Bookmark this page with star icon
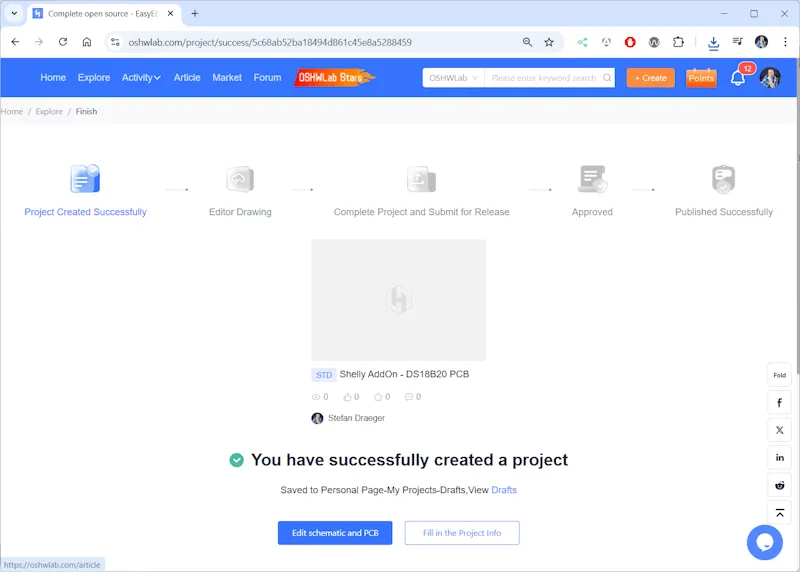 549,42
